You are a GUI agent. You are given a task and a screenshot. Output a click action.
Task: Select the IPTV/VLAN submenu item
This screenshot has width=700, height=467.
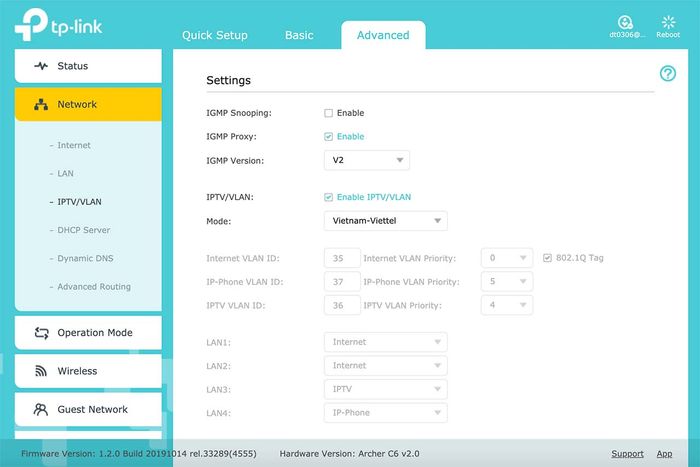(79, 202)
